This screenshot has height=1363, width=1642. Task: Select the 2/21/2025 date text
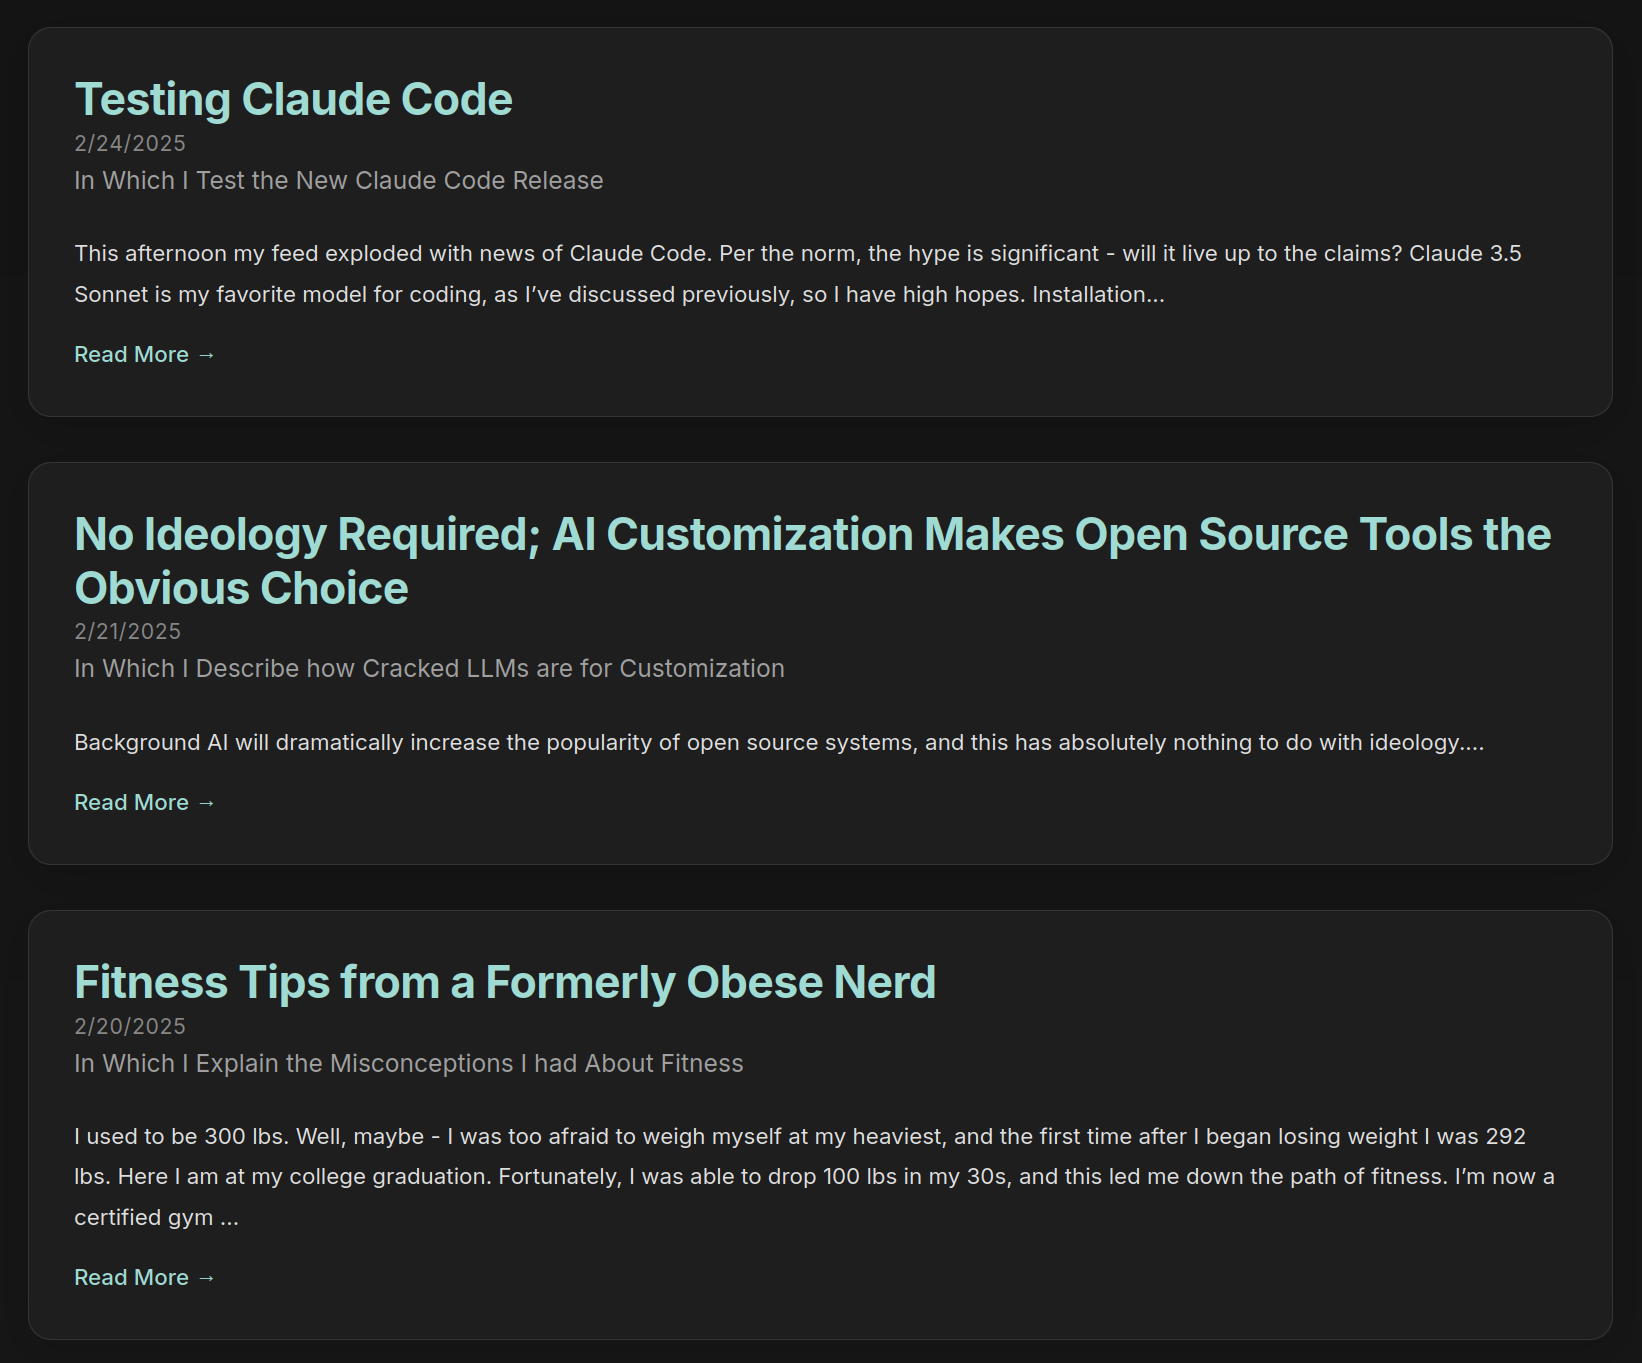pyautogui.click(x=128, y=631)
